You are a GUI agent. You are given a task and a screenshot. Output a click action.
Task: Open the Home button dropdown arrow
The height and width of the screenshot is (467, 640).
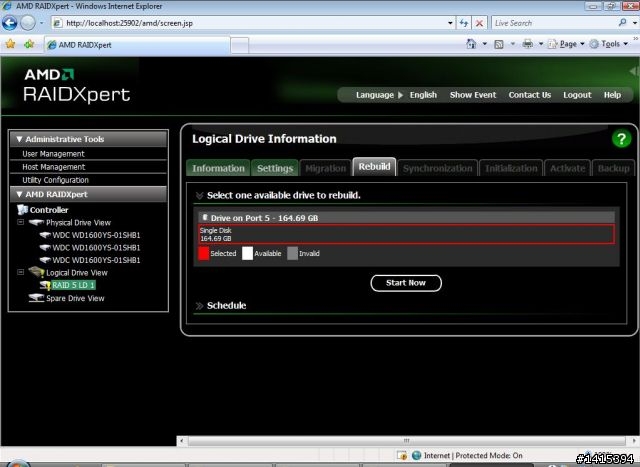(484, 44)
